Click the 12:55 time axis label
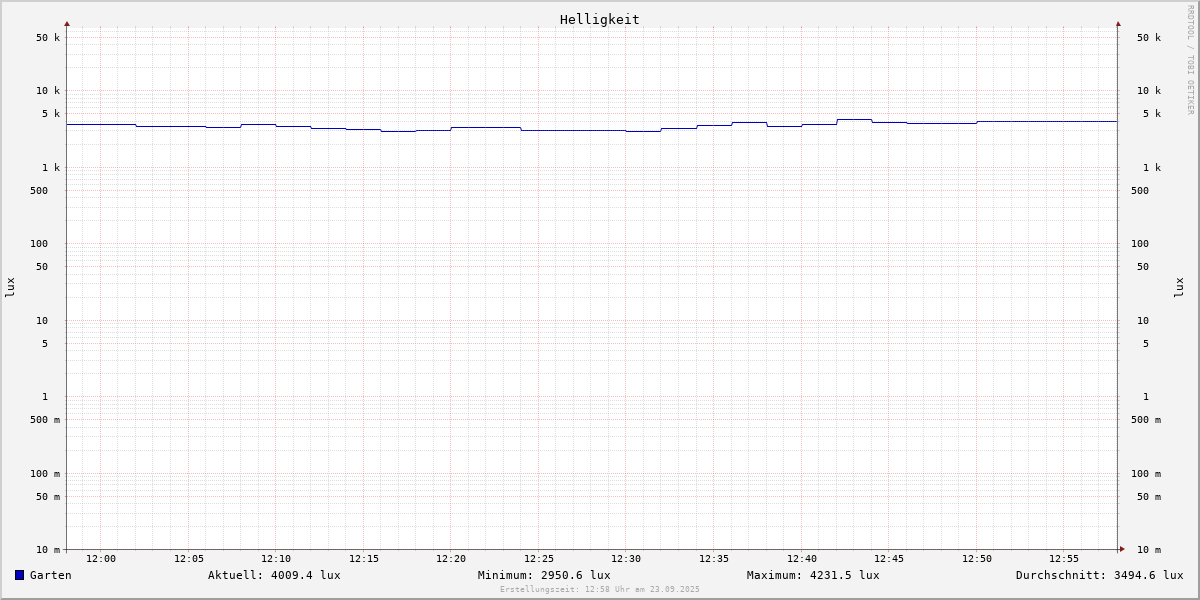Screen dimensions: 1200x600 (1064, 559)
